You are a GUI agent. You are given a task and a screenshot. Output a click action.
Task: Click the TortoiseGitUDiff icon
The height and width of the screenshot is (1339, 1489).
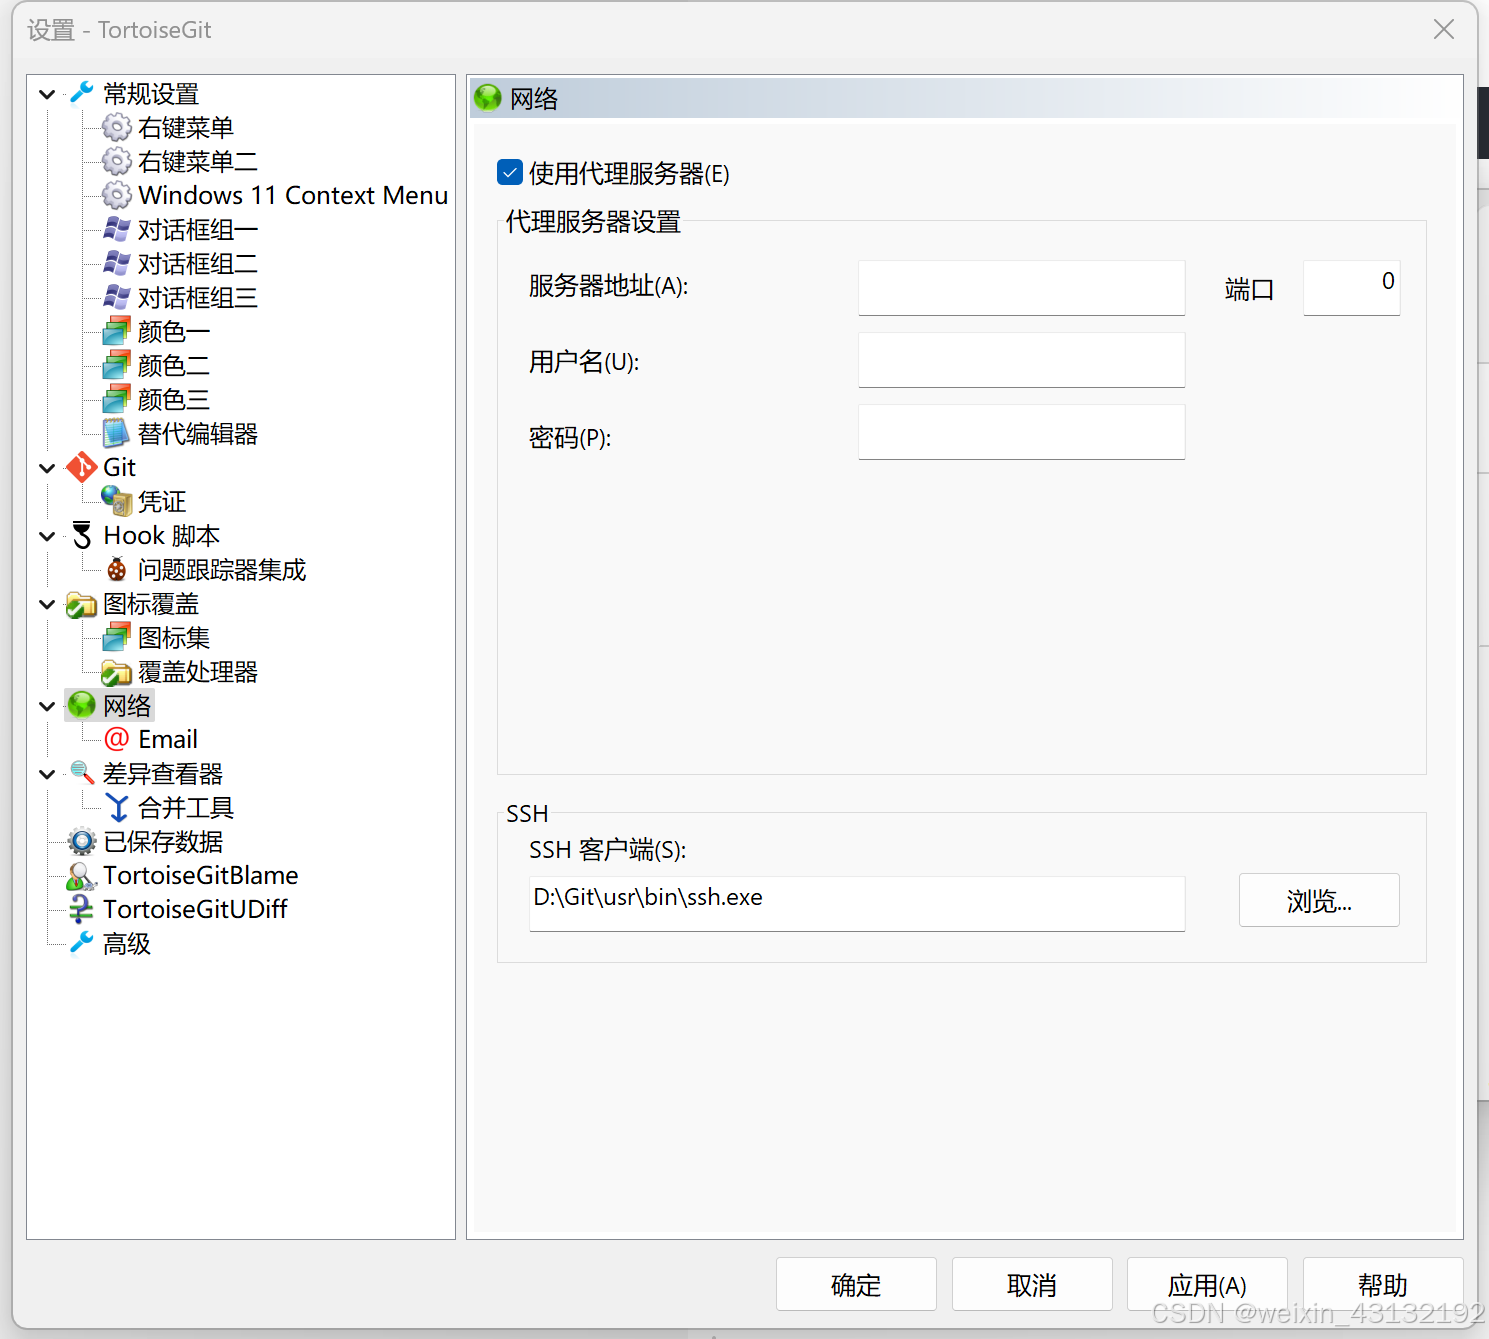[x=81, y=909]
